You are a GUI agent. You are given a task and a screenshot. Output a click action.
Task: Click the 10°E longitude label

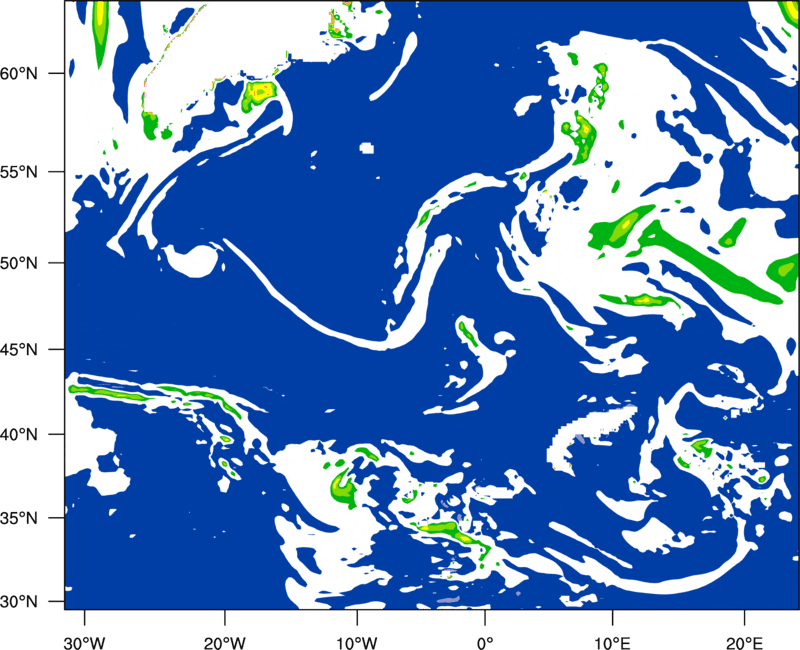[612, 643]
